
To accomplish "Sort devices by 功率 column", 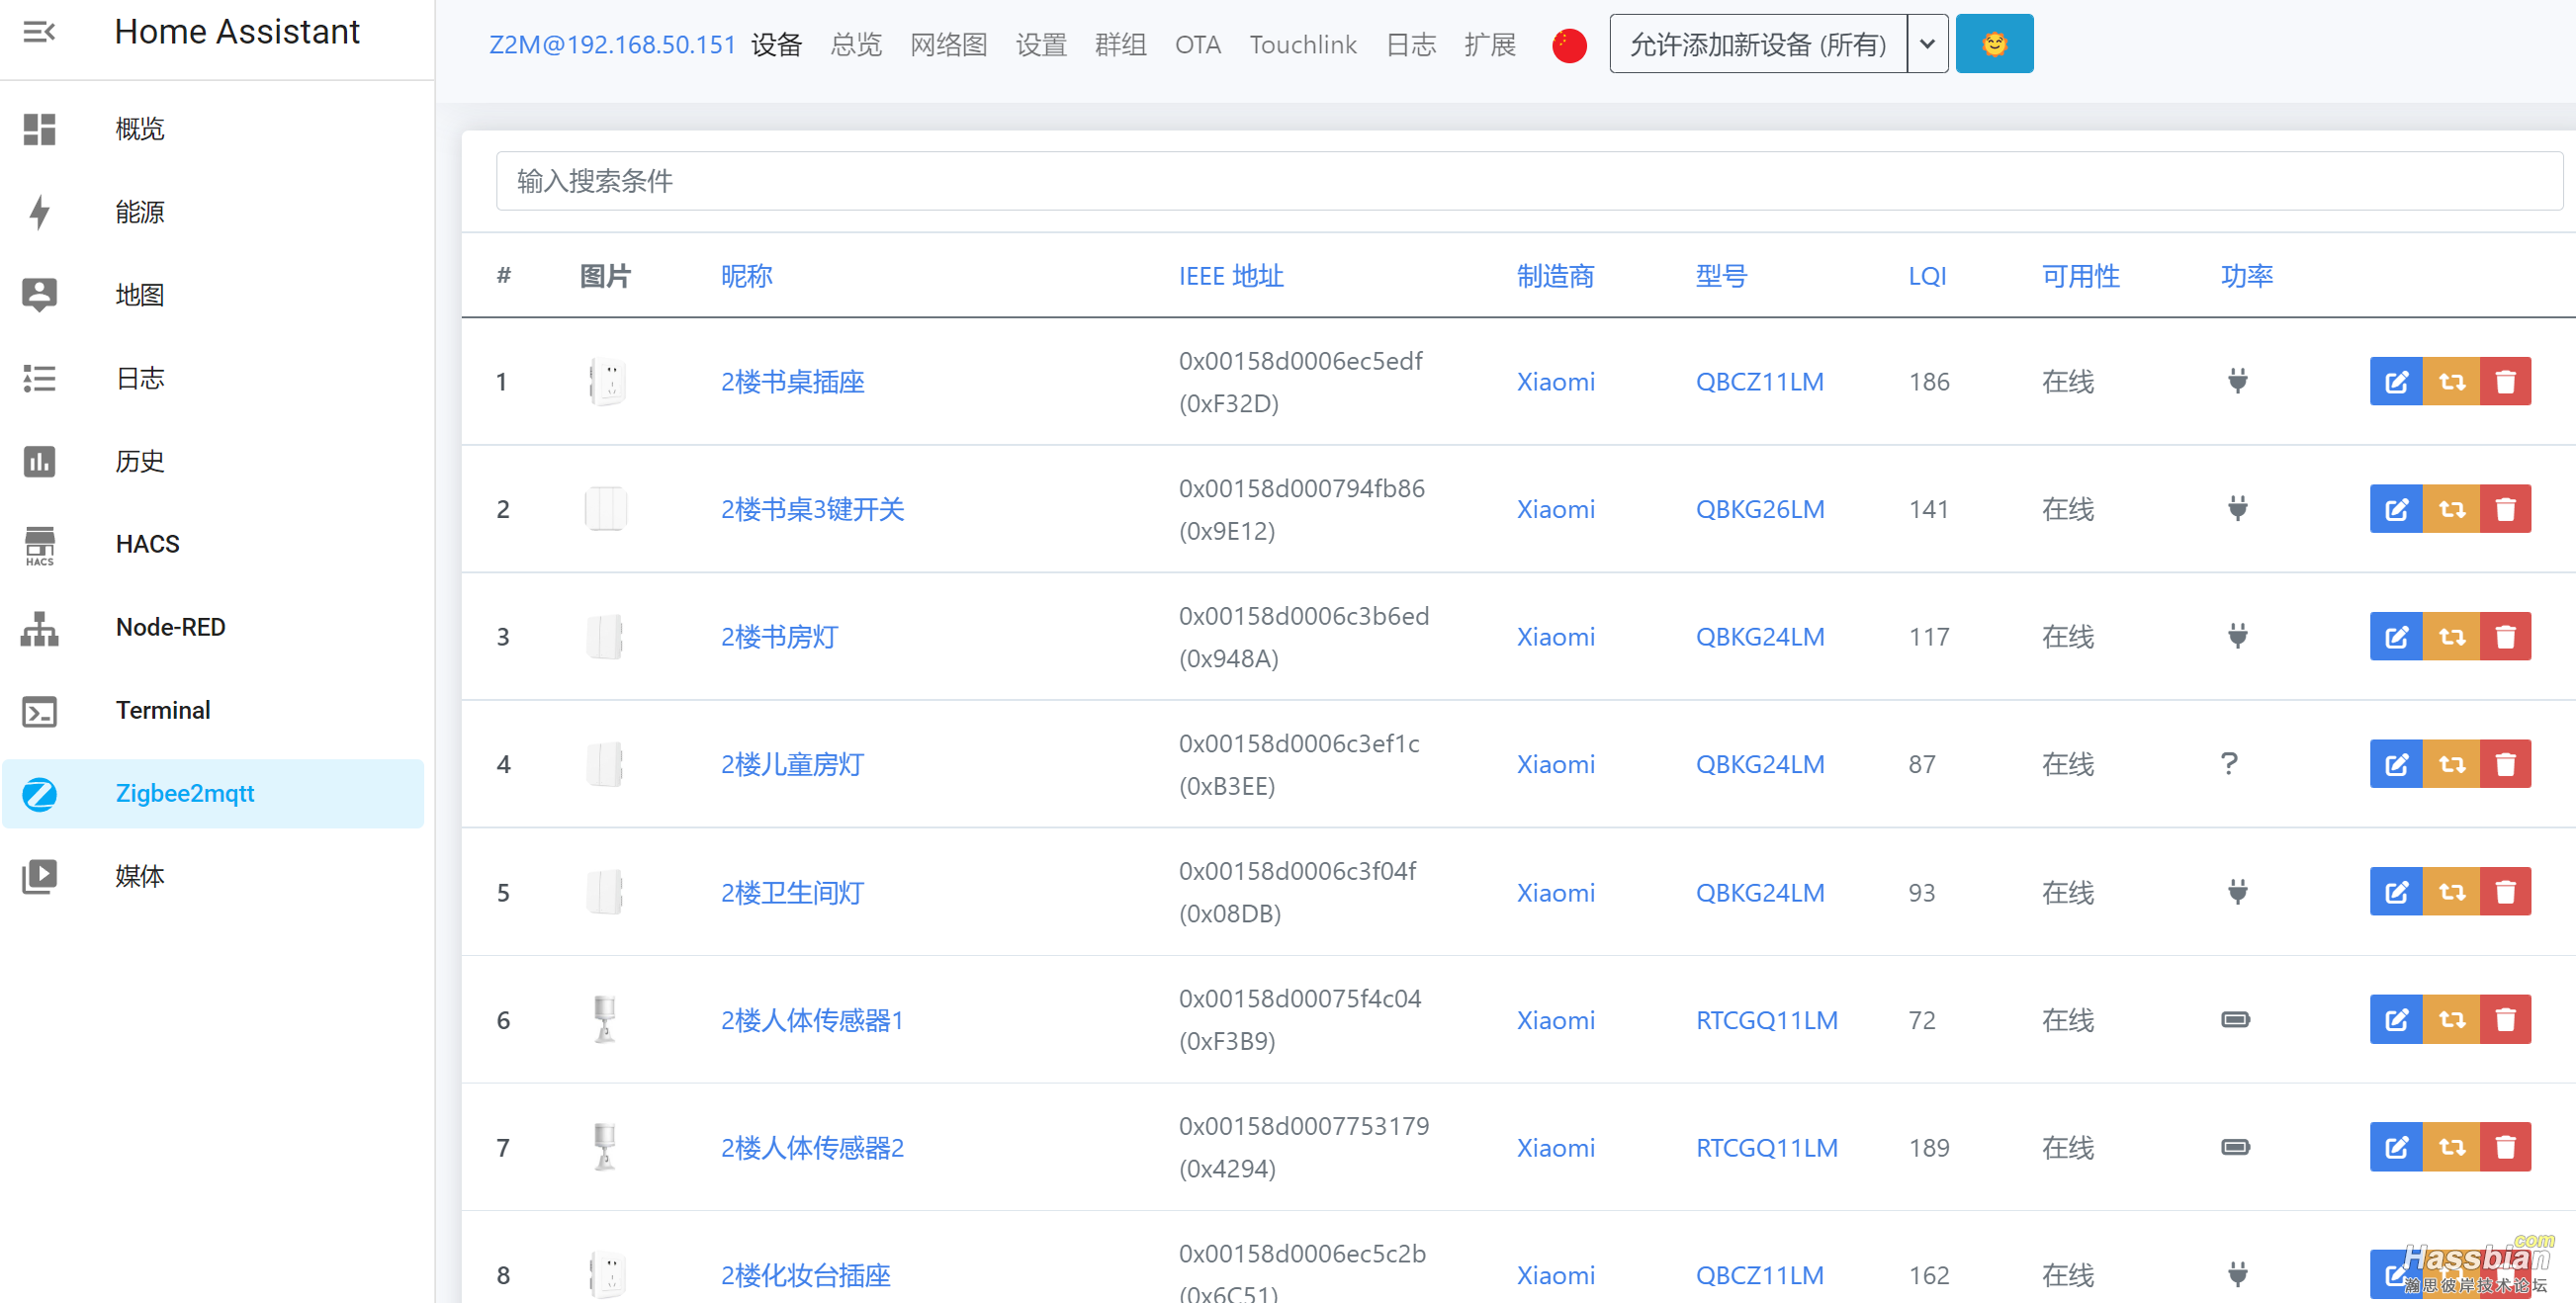I will pyautogui.click(x=2247, y=276).
